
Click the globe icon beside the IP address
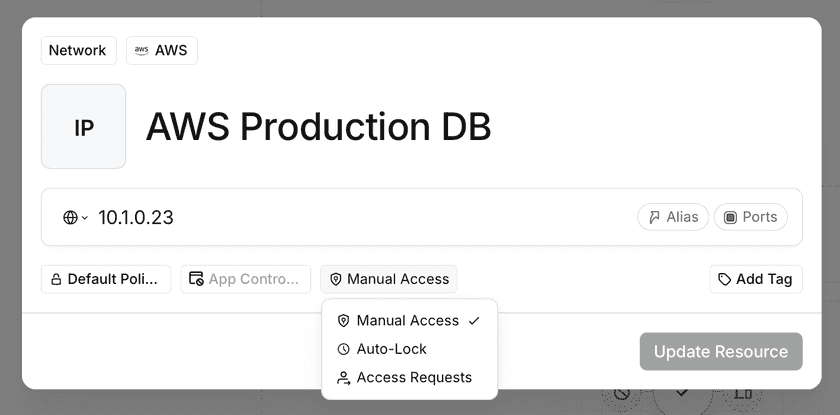(70, 217)
